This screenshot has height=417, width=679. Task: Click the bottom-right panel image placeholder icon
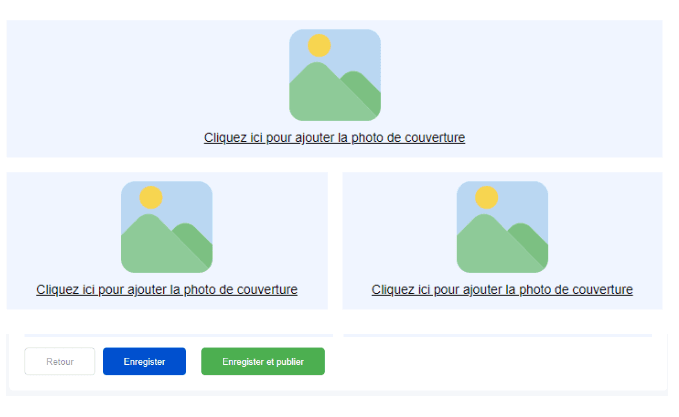(502, 227)
